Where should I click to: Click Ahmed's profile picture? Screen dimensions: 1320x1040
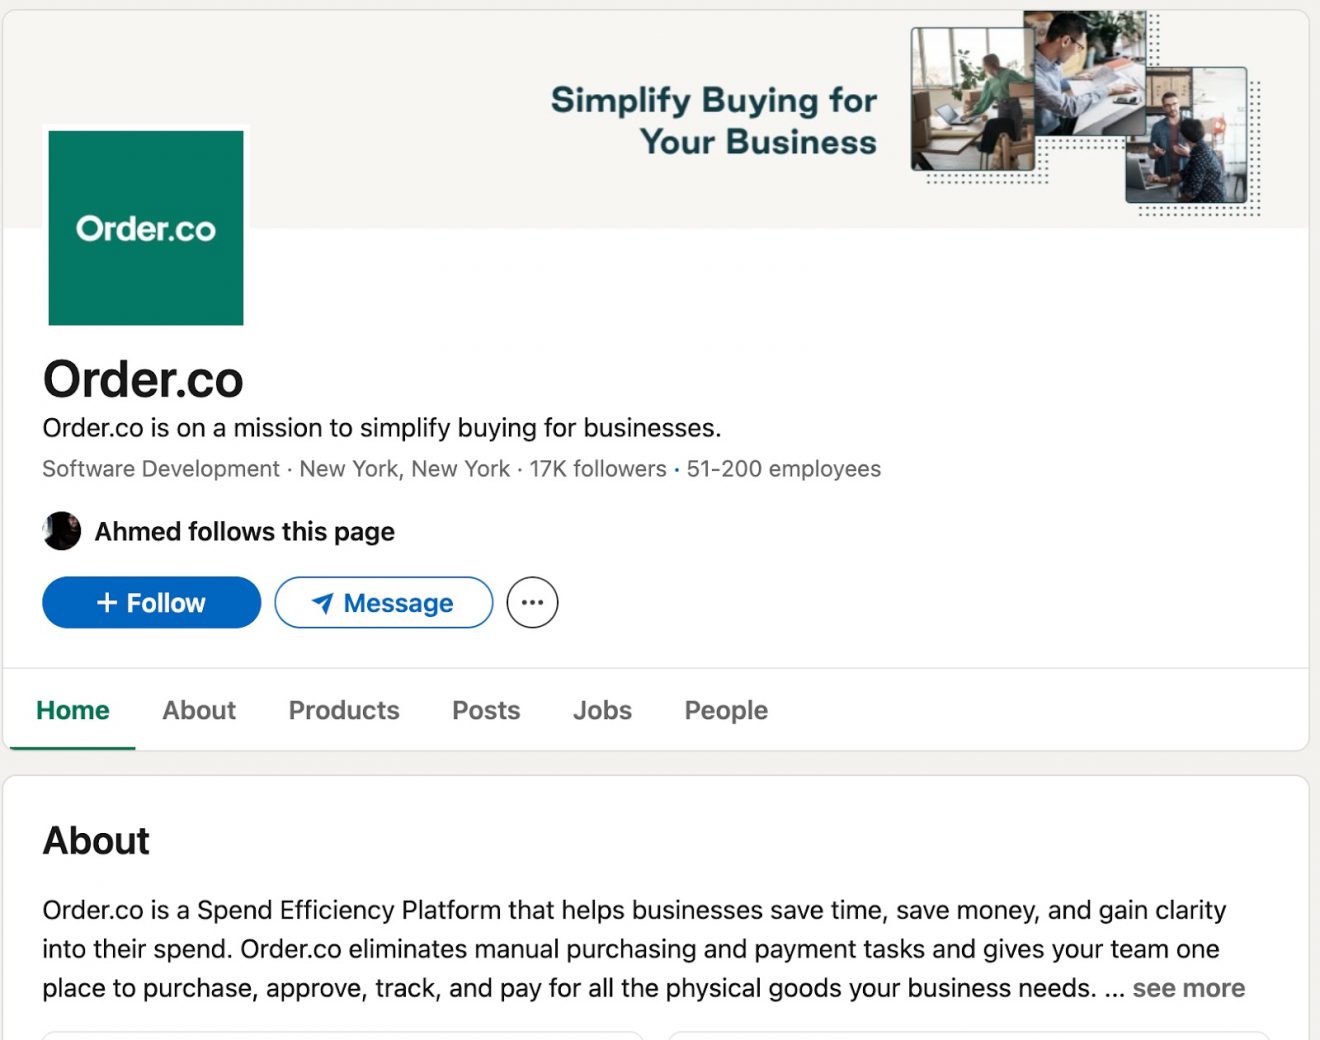coord(61,531)
